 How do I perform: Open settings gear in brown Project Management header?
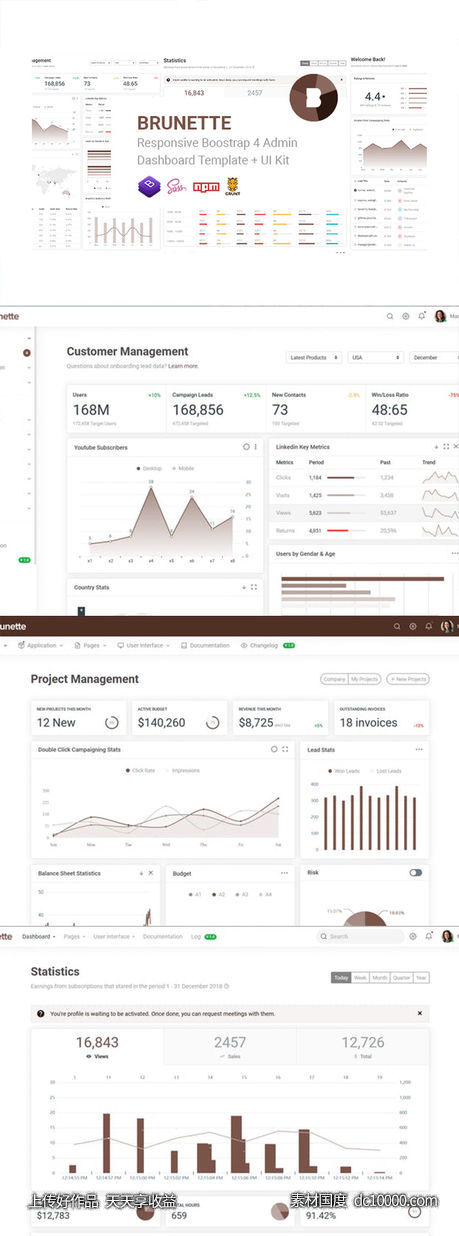tap(413, 627)
